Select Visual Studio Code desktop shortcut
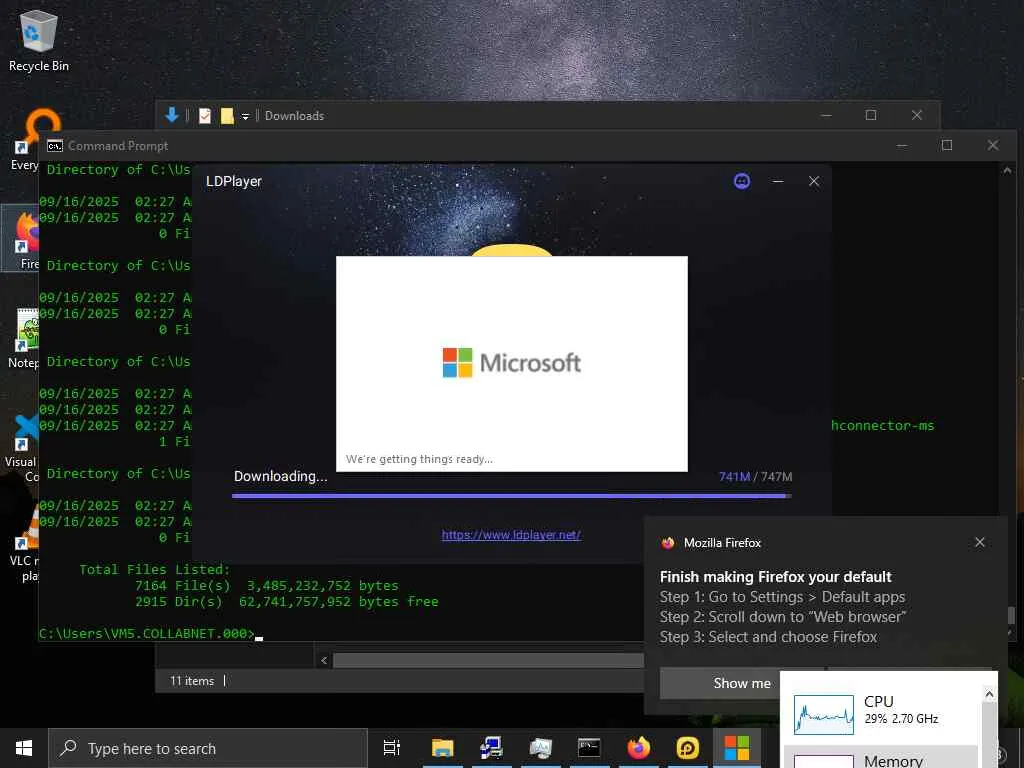 click(x=22, y=448)
